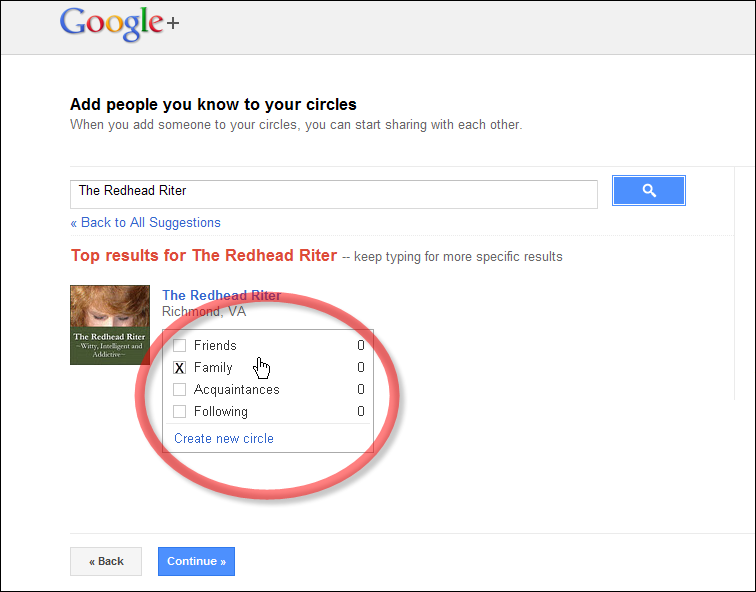The width and height of the screenshot is (756, 592).
Task: Uncheck the Family circle checkbox
Action: 180,368
